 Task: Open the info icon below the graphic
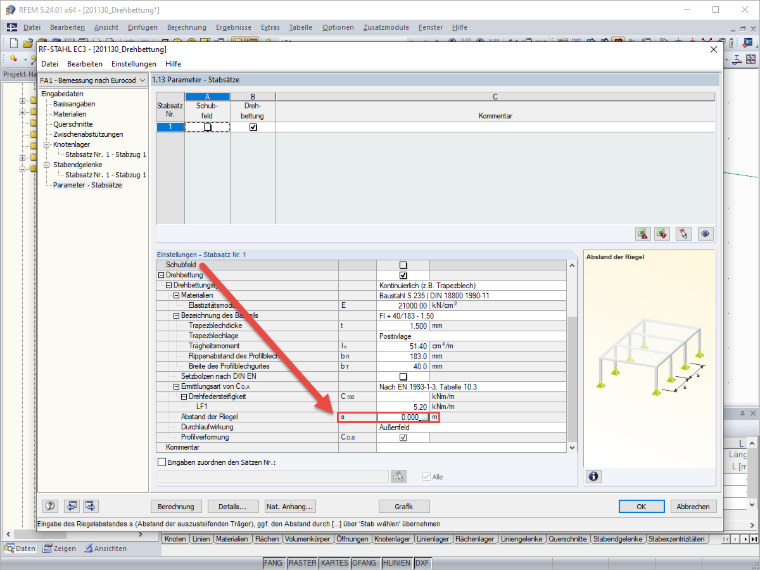(x=593, y=476)
